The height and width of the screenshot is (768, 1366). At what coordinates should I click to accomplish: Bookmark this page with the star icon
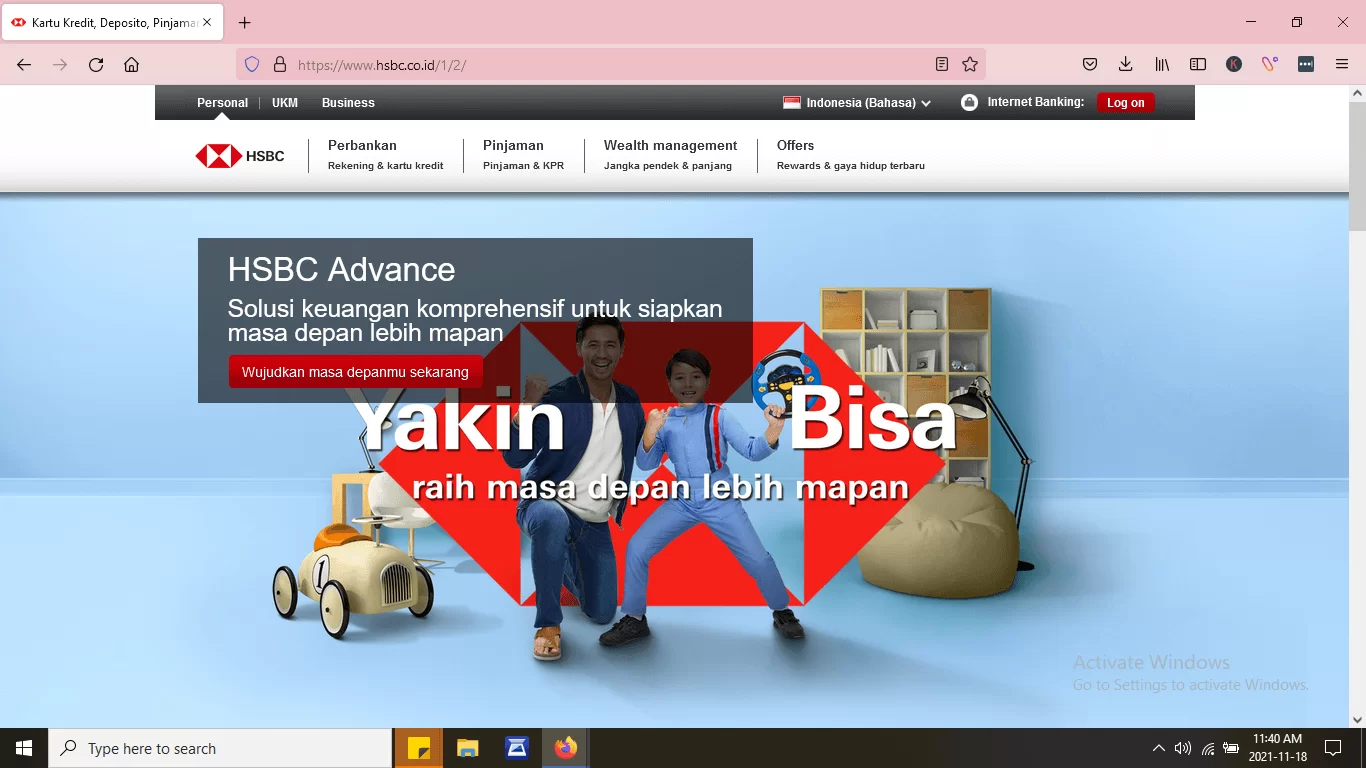click(x=970, y=64)
